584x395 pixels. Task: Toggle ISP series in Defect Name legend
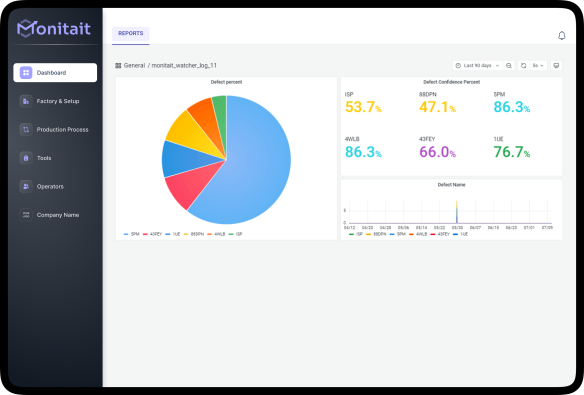coord(355,234)
